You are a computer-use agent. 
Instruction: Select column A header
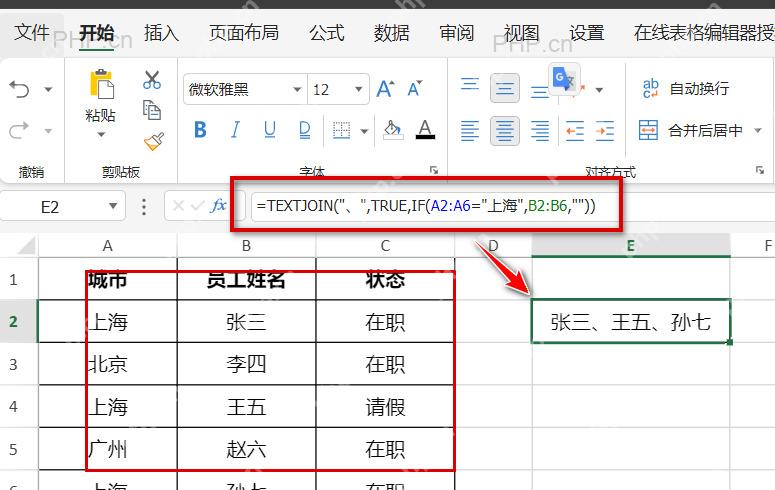pos(108,245)
